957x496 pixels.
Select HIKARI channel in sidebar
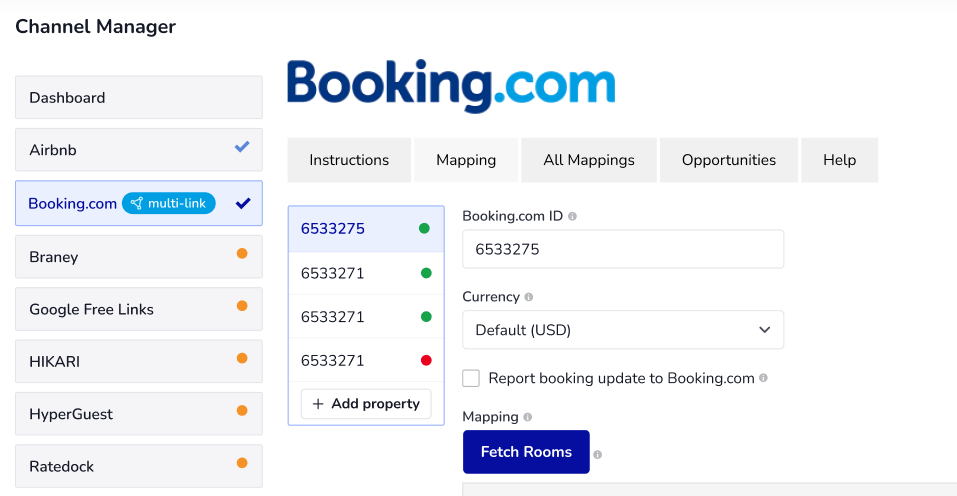(x=139, y=361)
